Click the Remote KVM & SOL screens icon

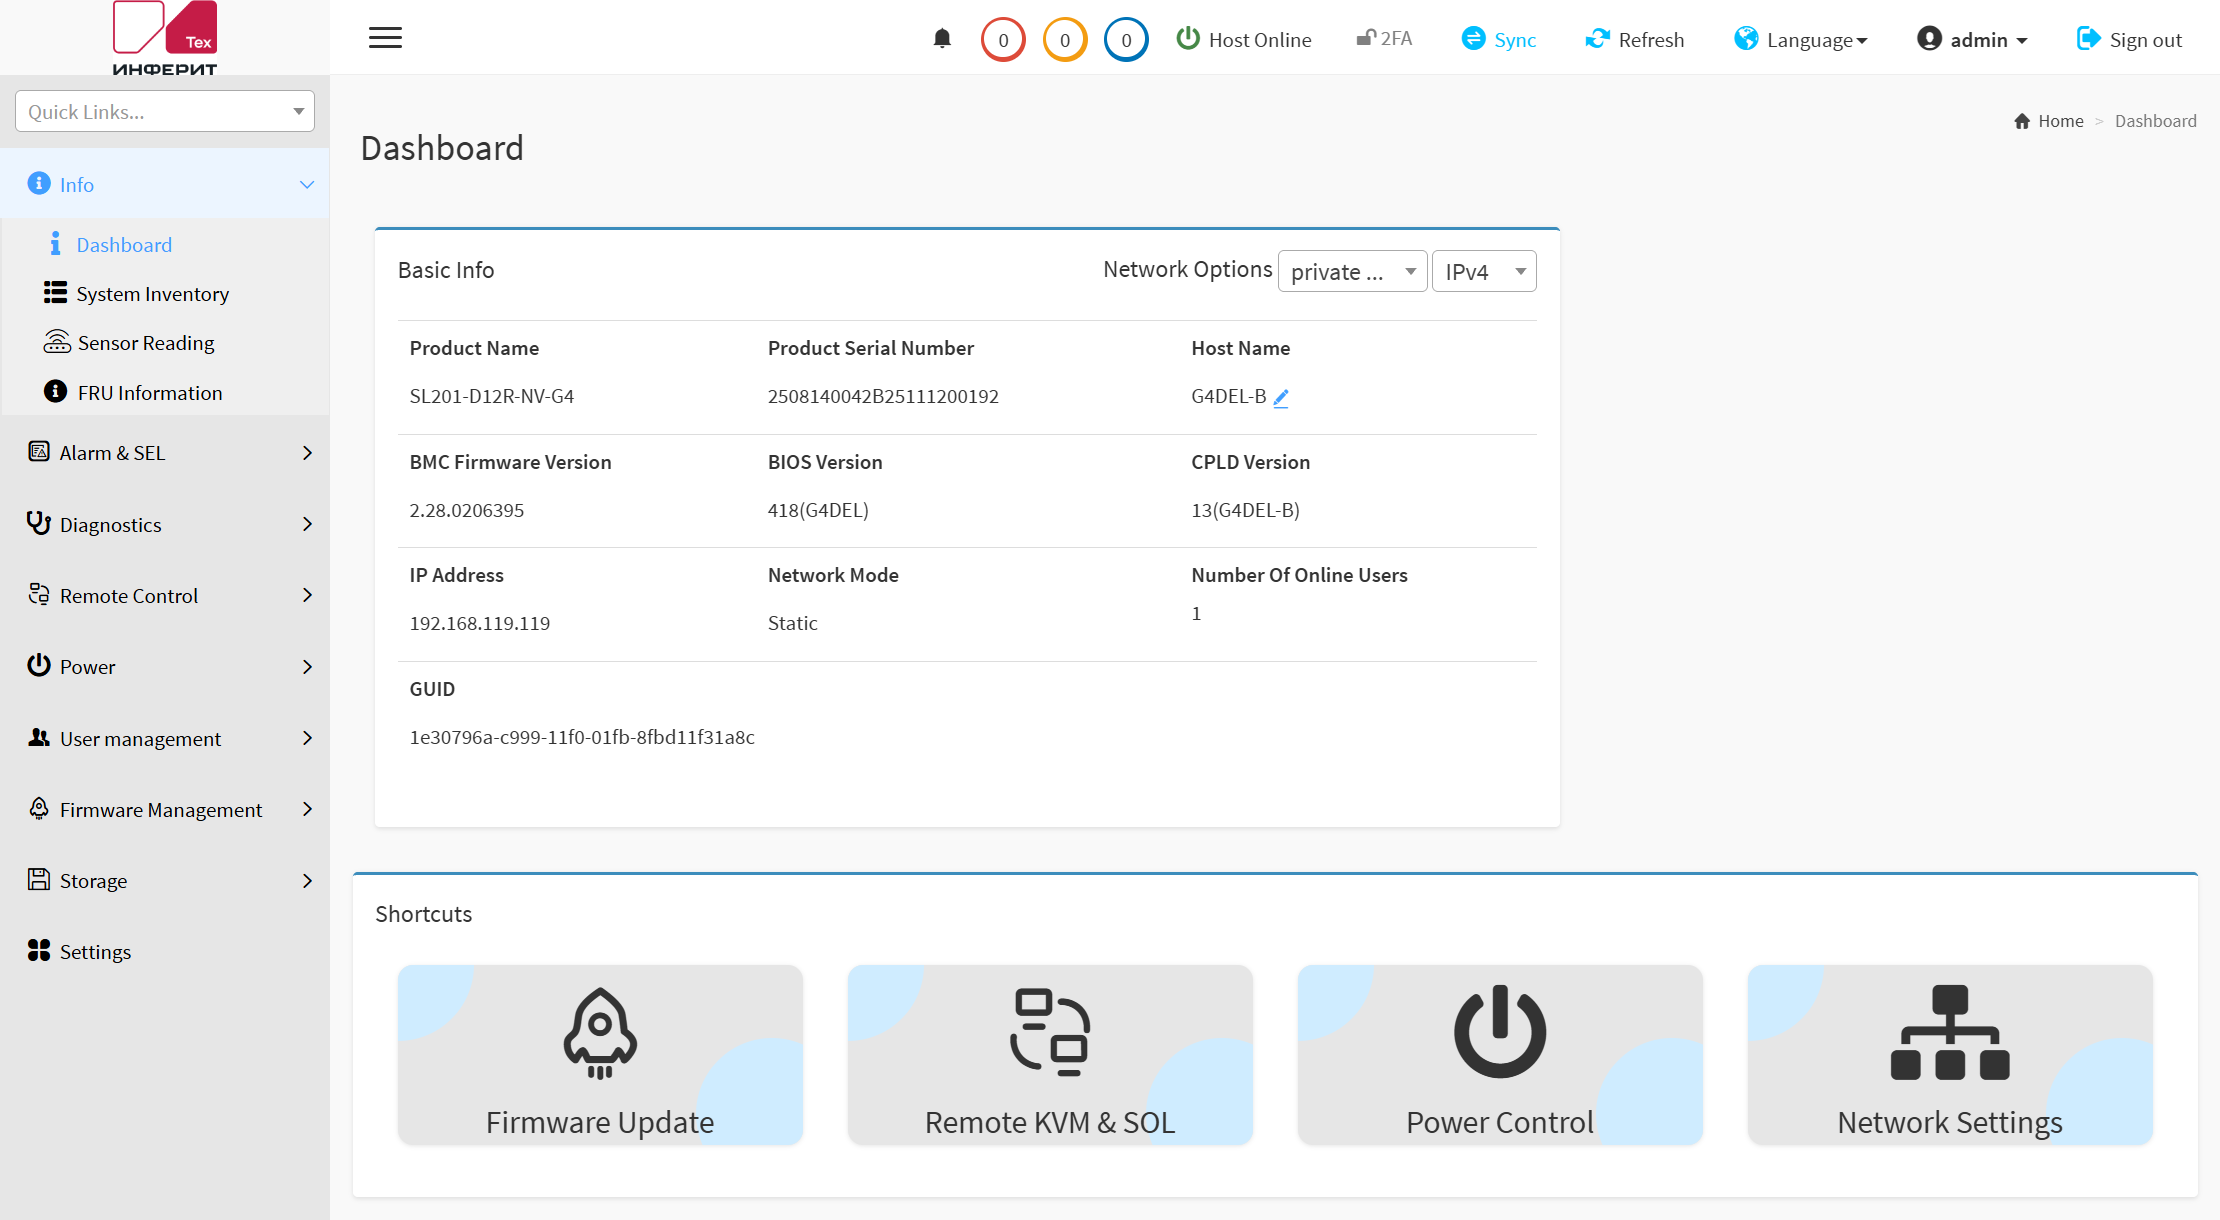tap(1050, 1032)
